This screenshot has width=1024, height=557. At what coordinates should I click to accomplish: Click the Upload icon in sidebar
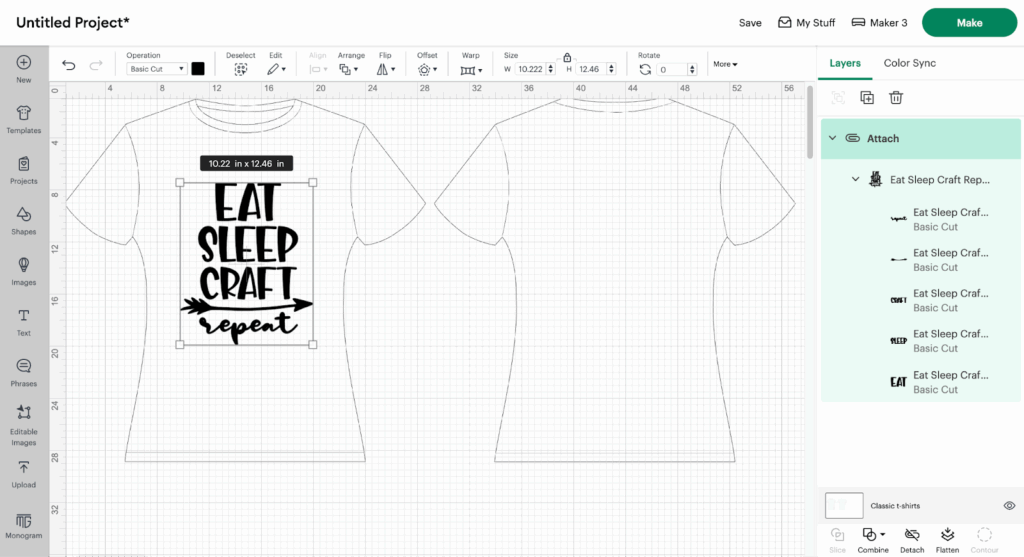tap(23, 473)
